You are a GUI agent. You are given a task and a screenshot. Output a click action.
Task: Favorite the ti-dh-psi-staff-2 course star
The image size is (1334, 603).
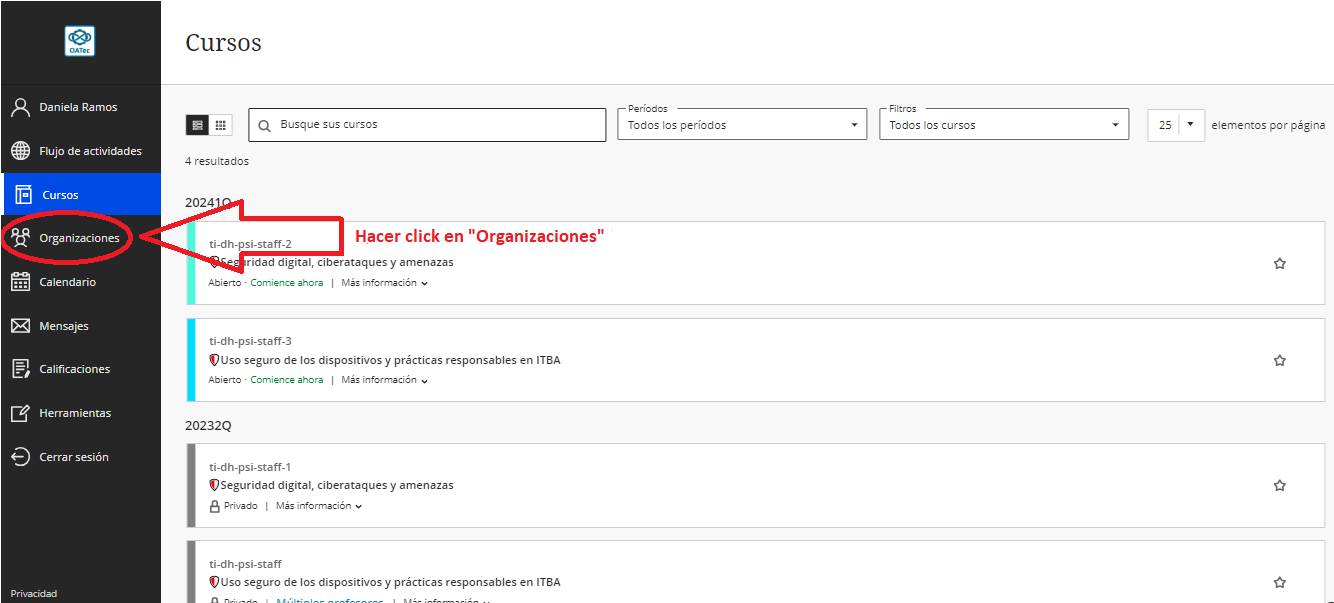coord(1279,264)
